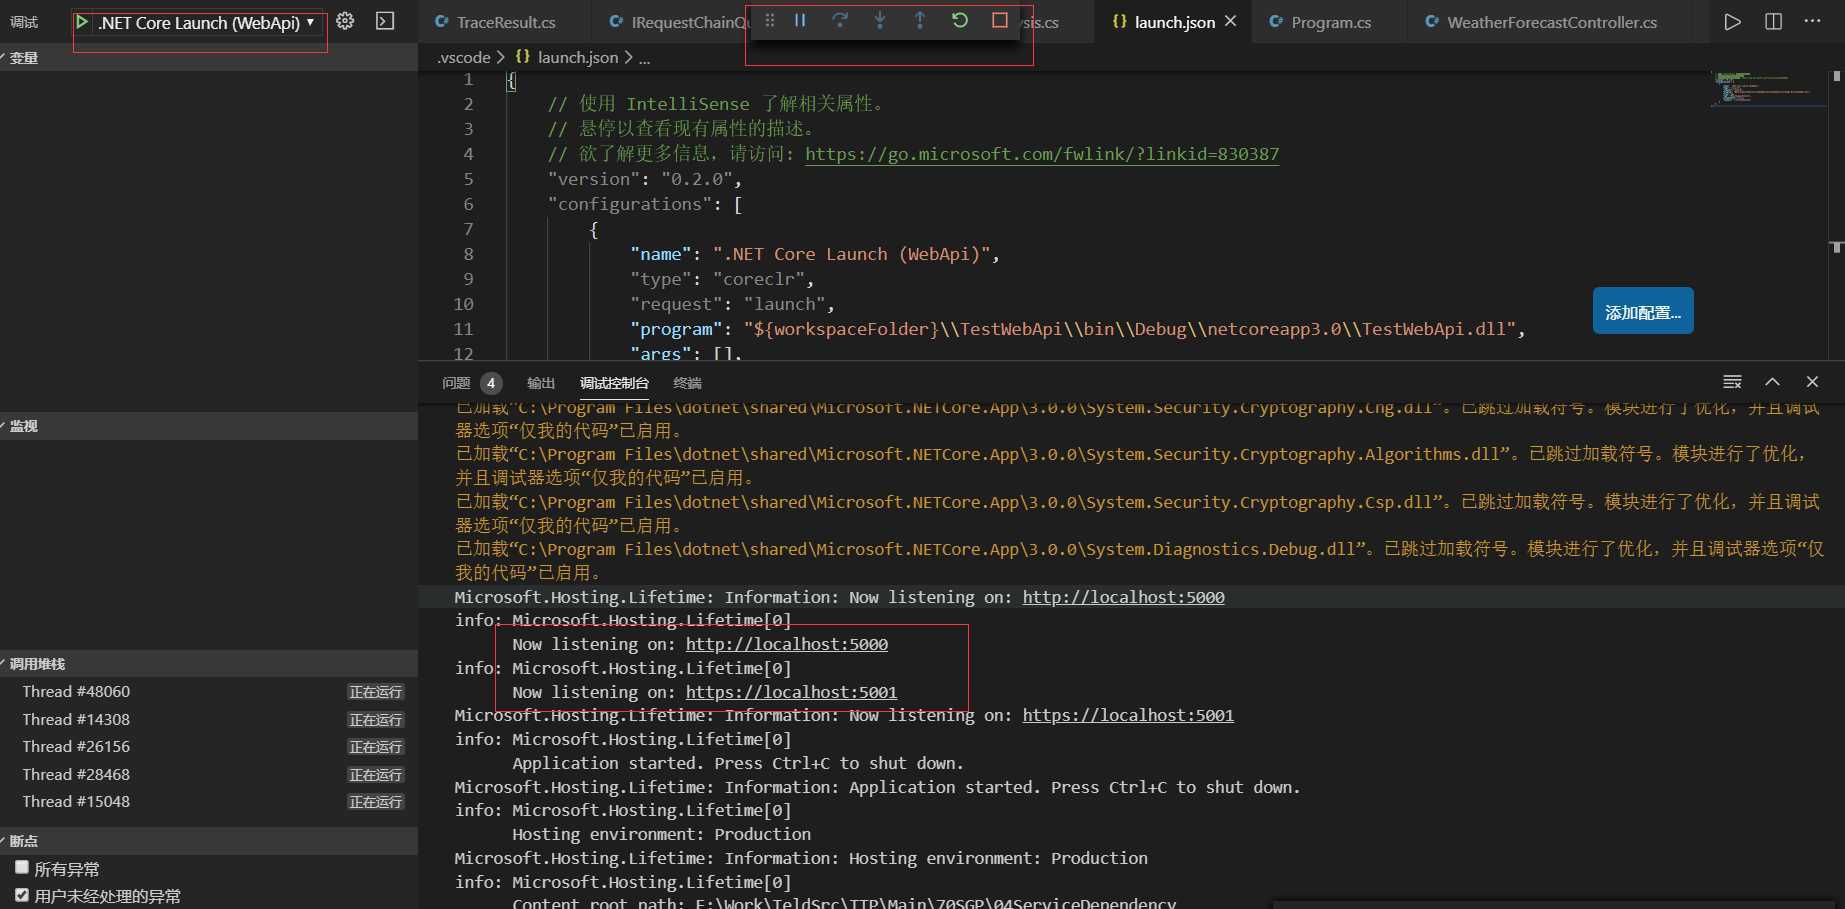Restart the debug session with green icon
The width and height of the screenshot is (1845, 909).
960,20
